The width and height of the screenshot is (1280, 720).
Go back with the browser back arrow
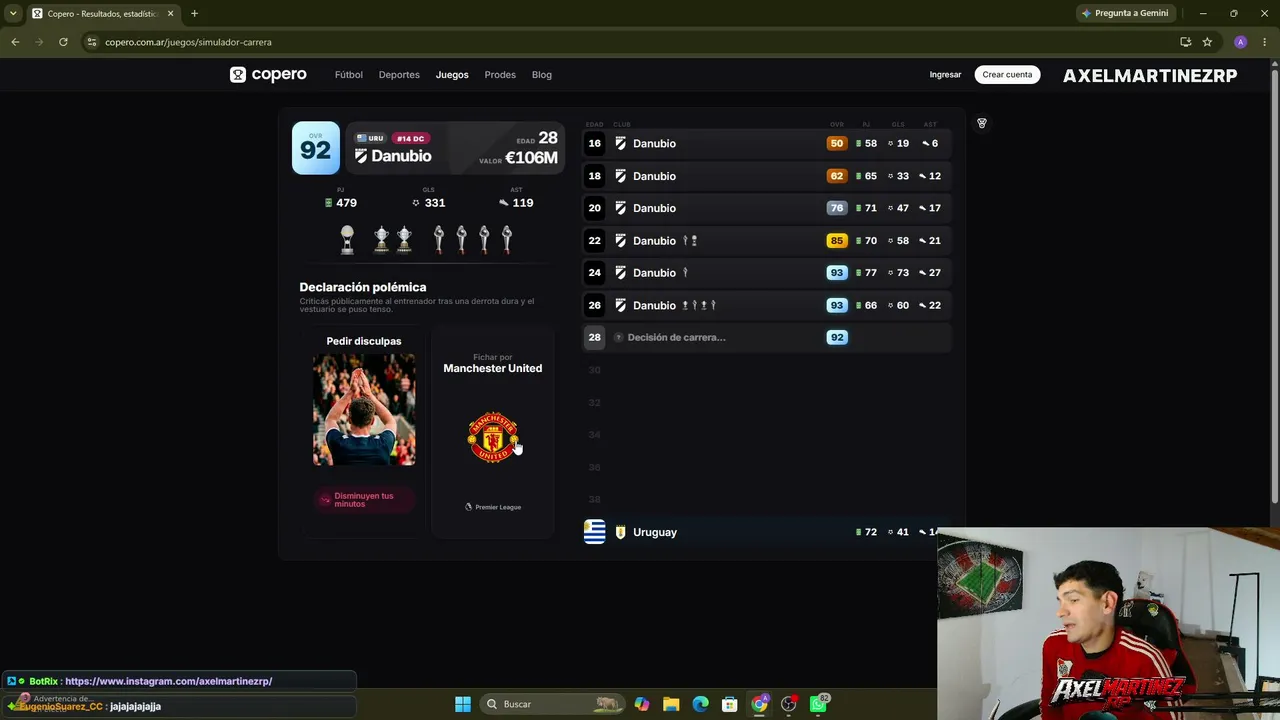[x=15, y=42]
